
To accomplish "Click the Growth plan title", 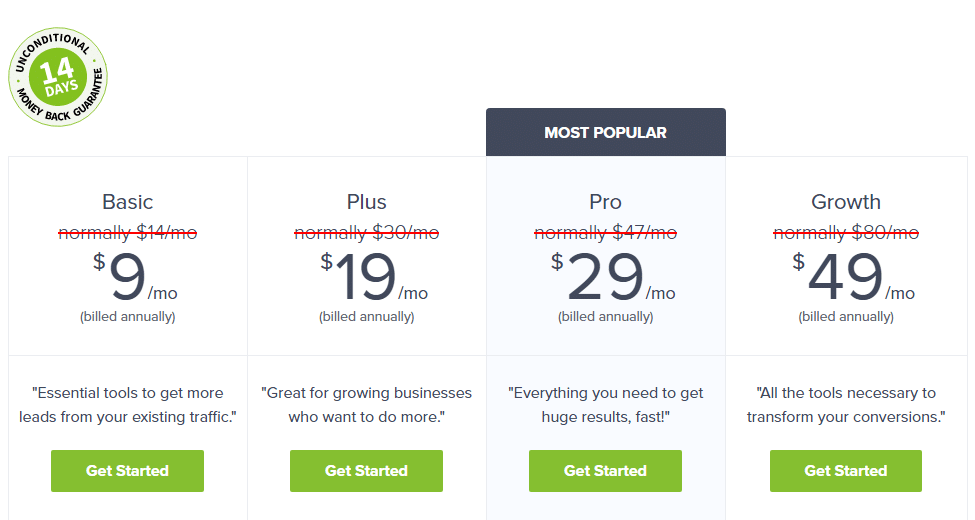I will click(x=846, y=202).
